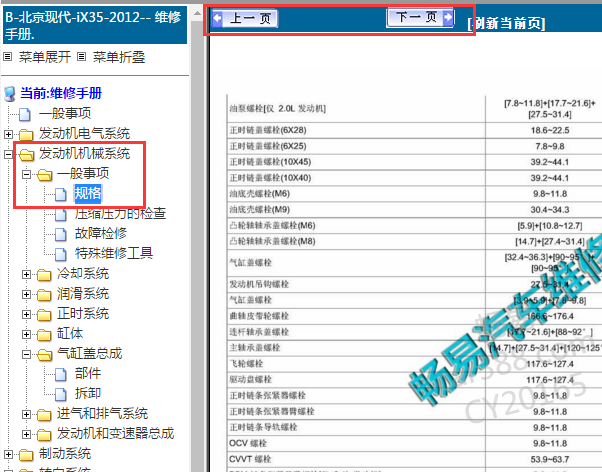Select 制动系统 folder label
This screenshot has height=472, width=602.
coord(65,454)
